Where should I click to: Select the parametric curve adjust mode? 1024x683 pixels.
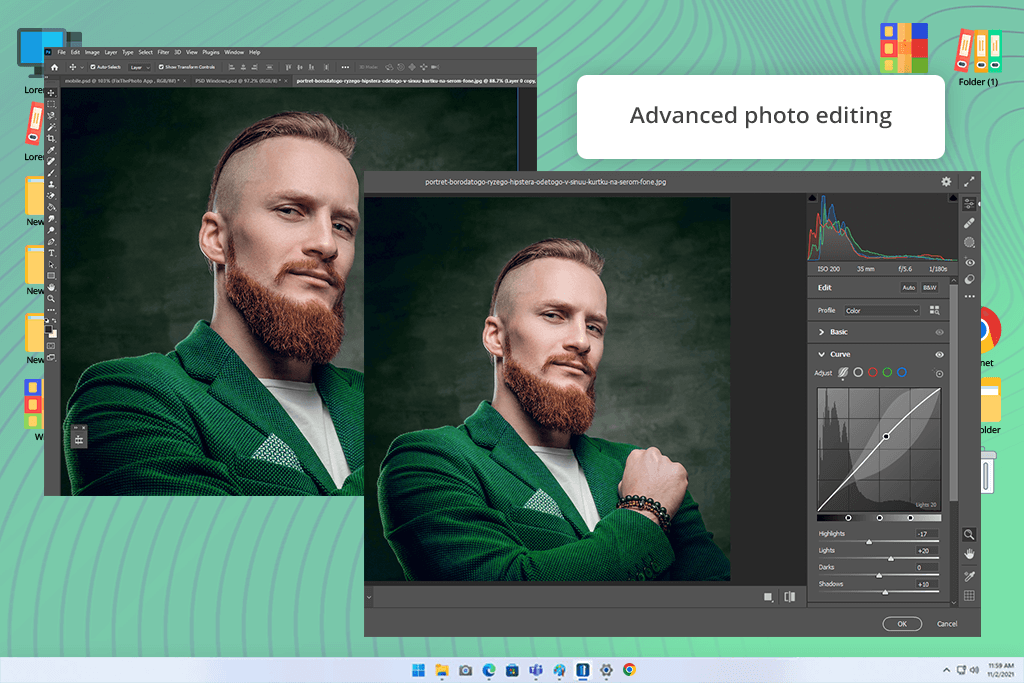click(843, 372)
